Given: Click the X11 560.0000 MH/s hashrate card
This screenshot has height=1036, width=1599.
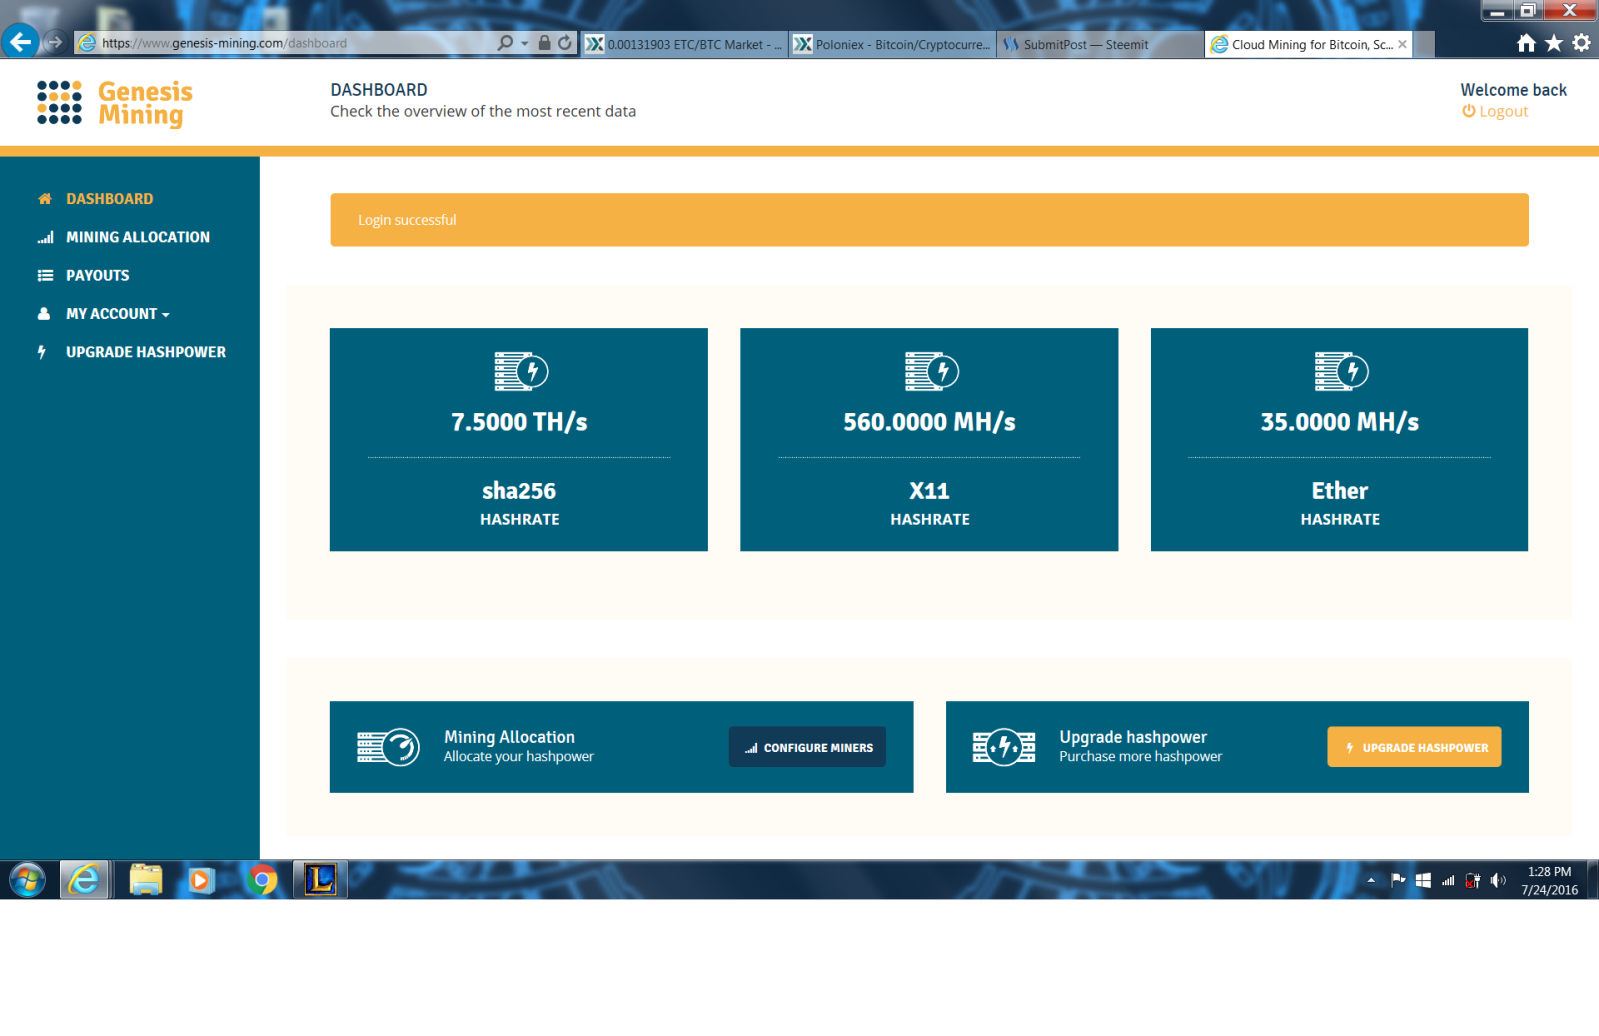Looking at the screenshot, I should 929,439.
